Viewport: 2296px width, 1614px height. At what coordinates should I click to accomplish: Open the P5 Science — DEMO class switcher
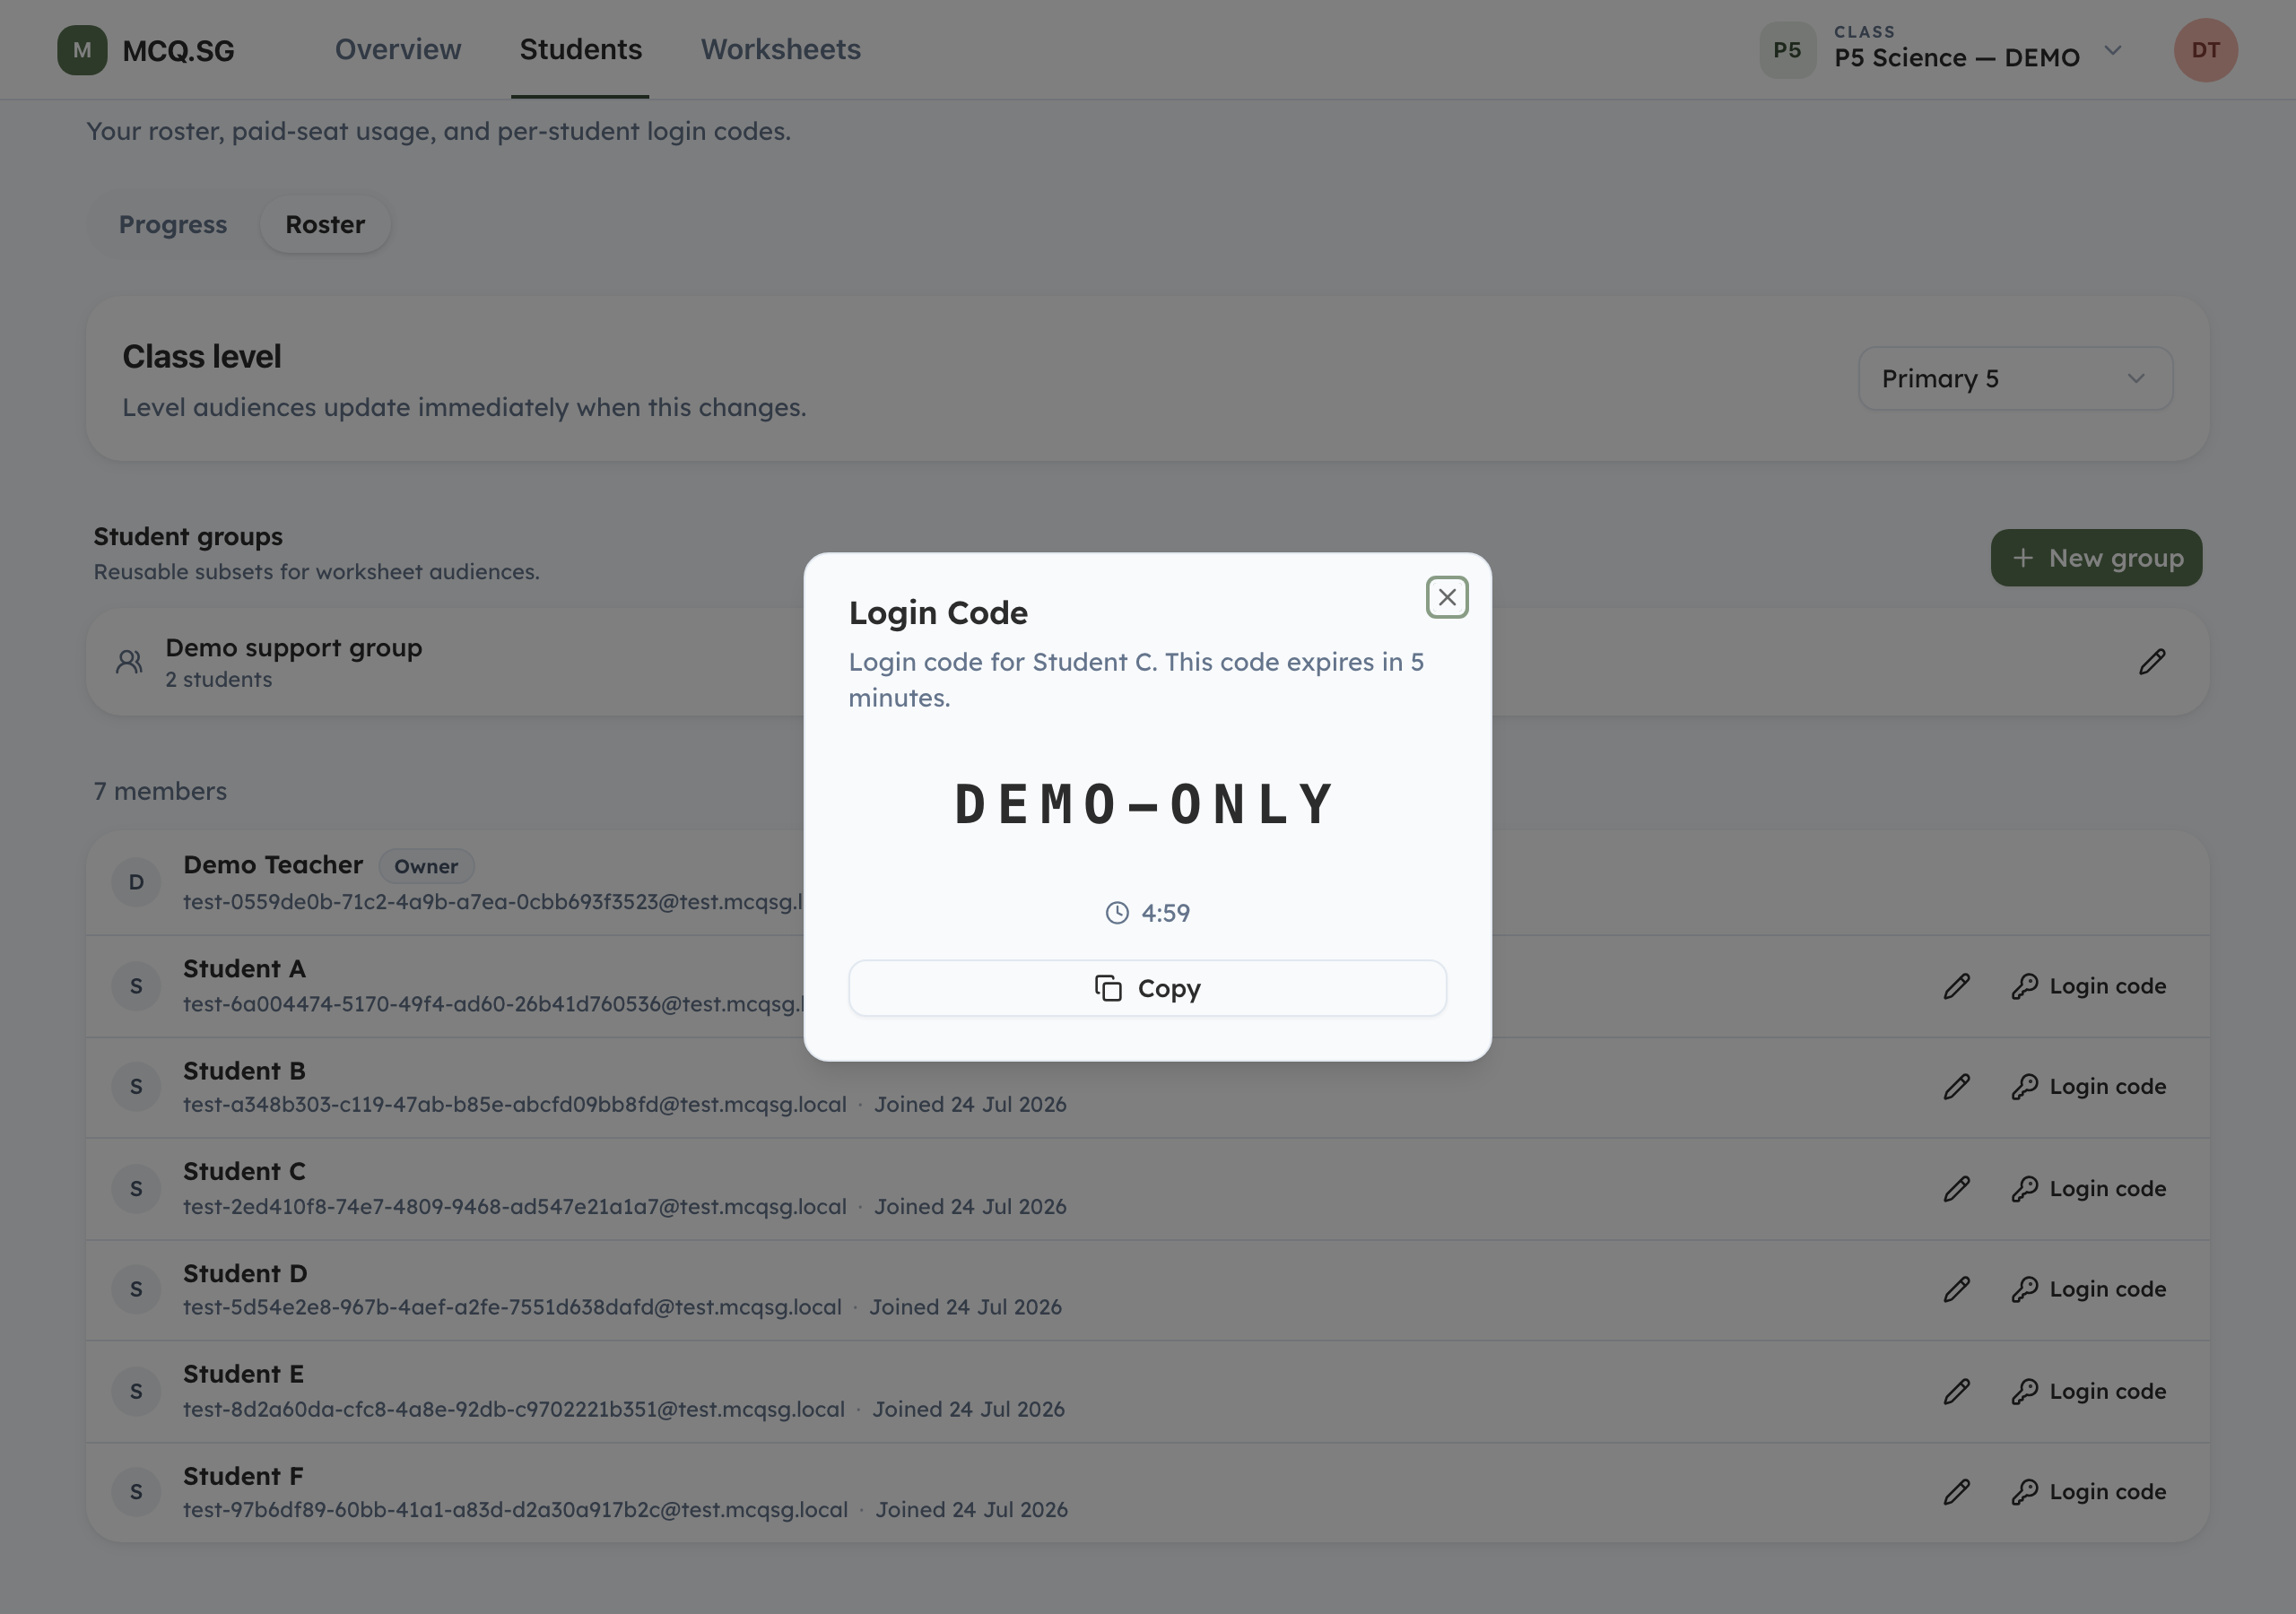pyautogui.click(x=1942, y=49)
